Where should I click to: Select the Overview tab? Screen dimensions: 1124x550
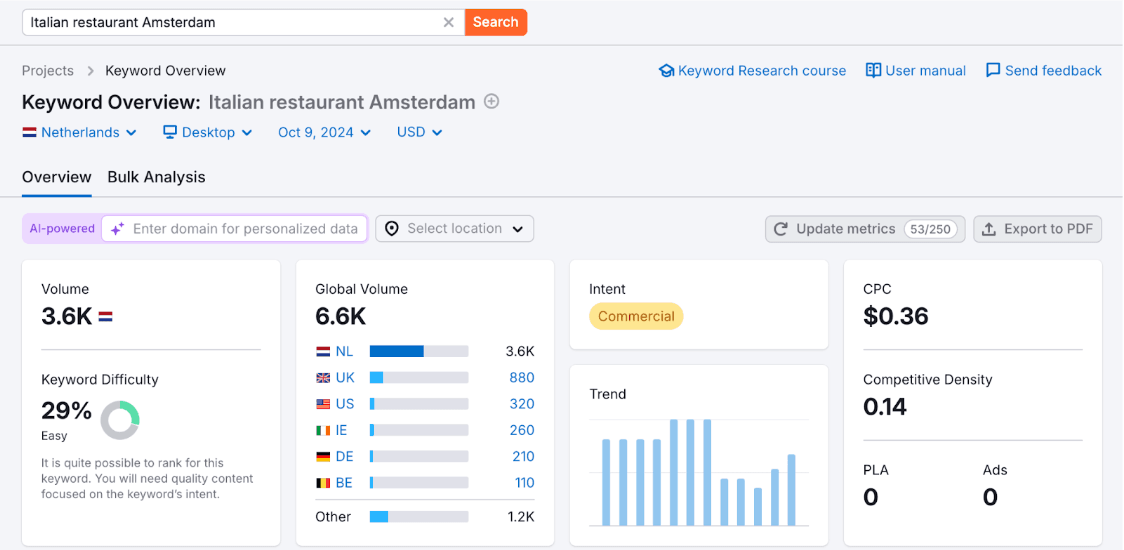(57, 177)
